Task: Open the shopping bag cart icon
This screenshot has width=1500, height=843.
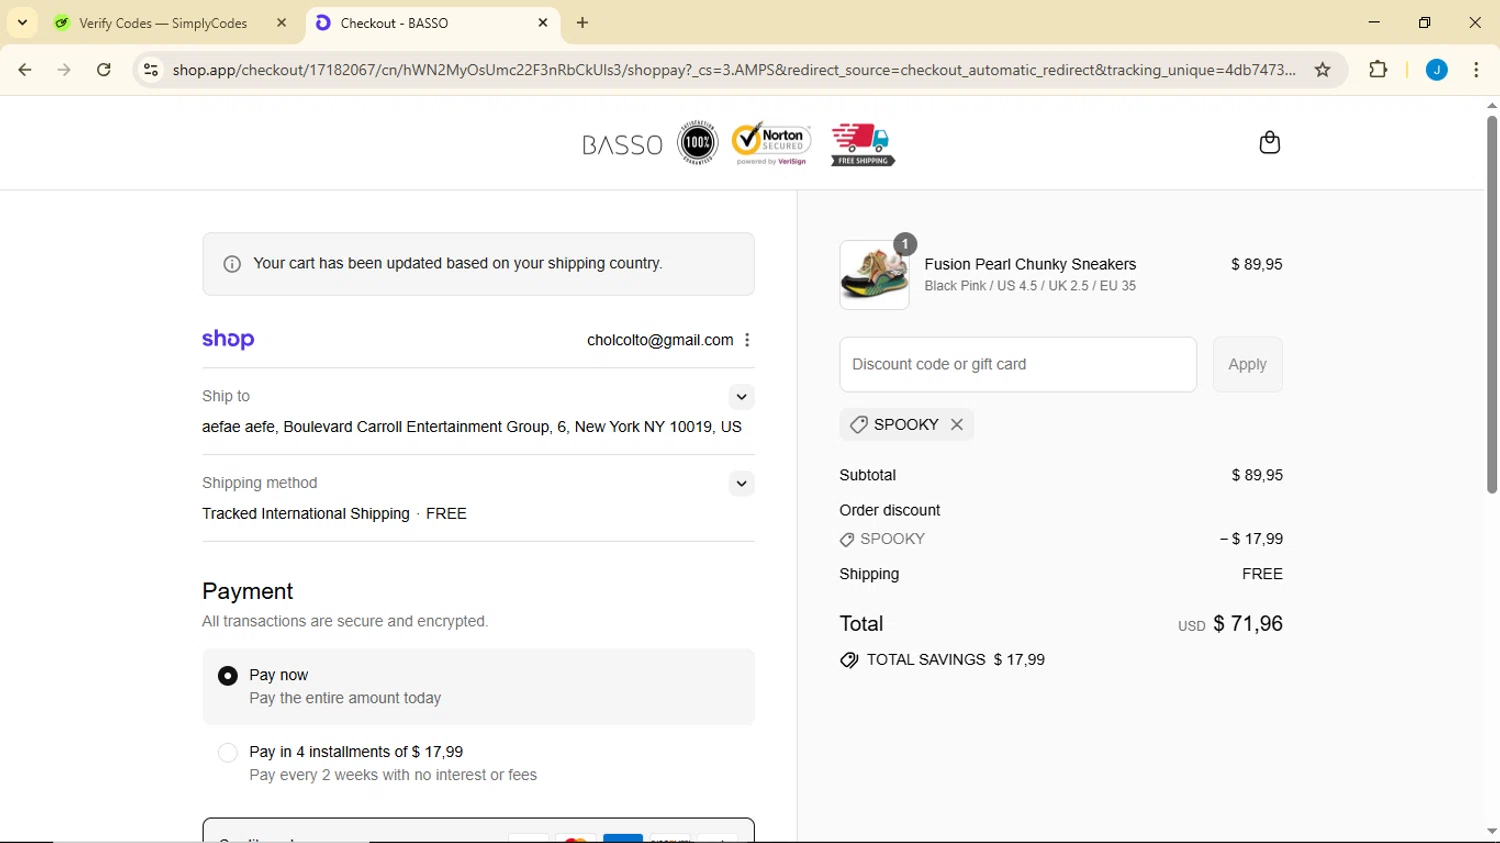Action: click(x=1269, y=143)
